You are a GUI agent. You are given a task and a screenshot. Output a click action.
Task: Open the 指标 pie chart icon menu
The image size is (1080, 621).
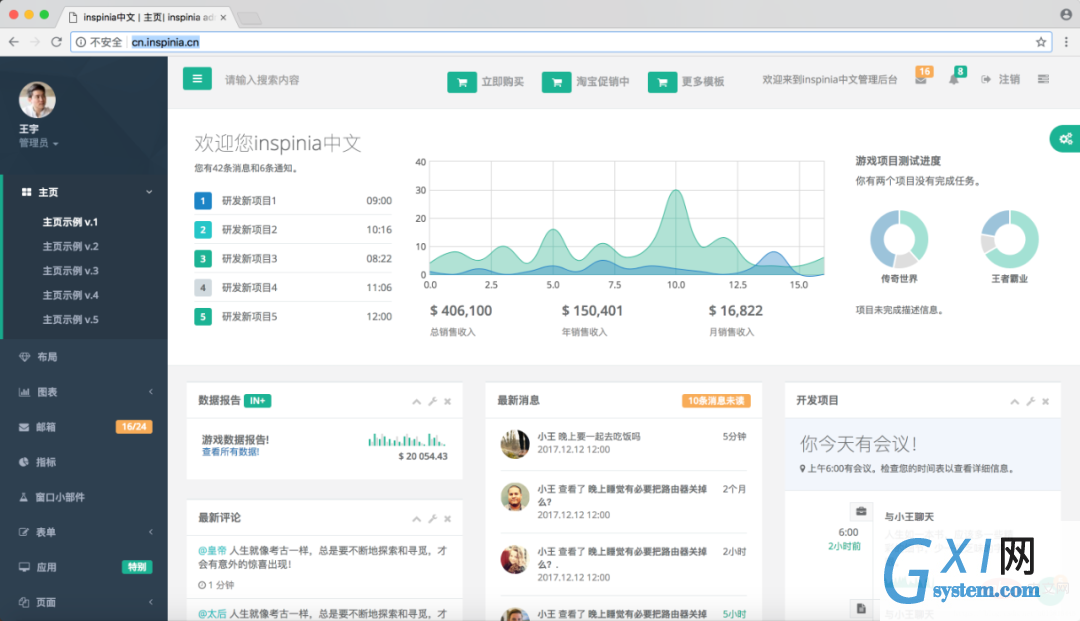click(x=24, y=462)
